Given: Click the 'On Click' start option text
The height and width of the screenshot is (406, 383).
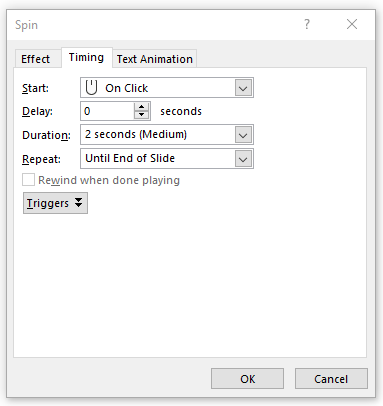Looking at the screenshot, I should (x=127, y=88).
